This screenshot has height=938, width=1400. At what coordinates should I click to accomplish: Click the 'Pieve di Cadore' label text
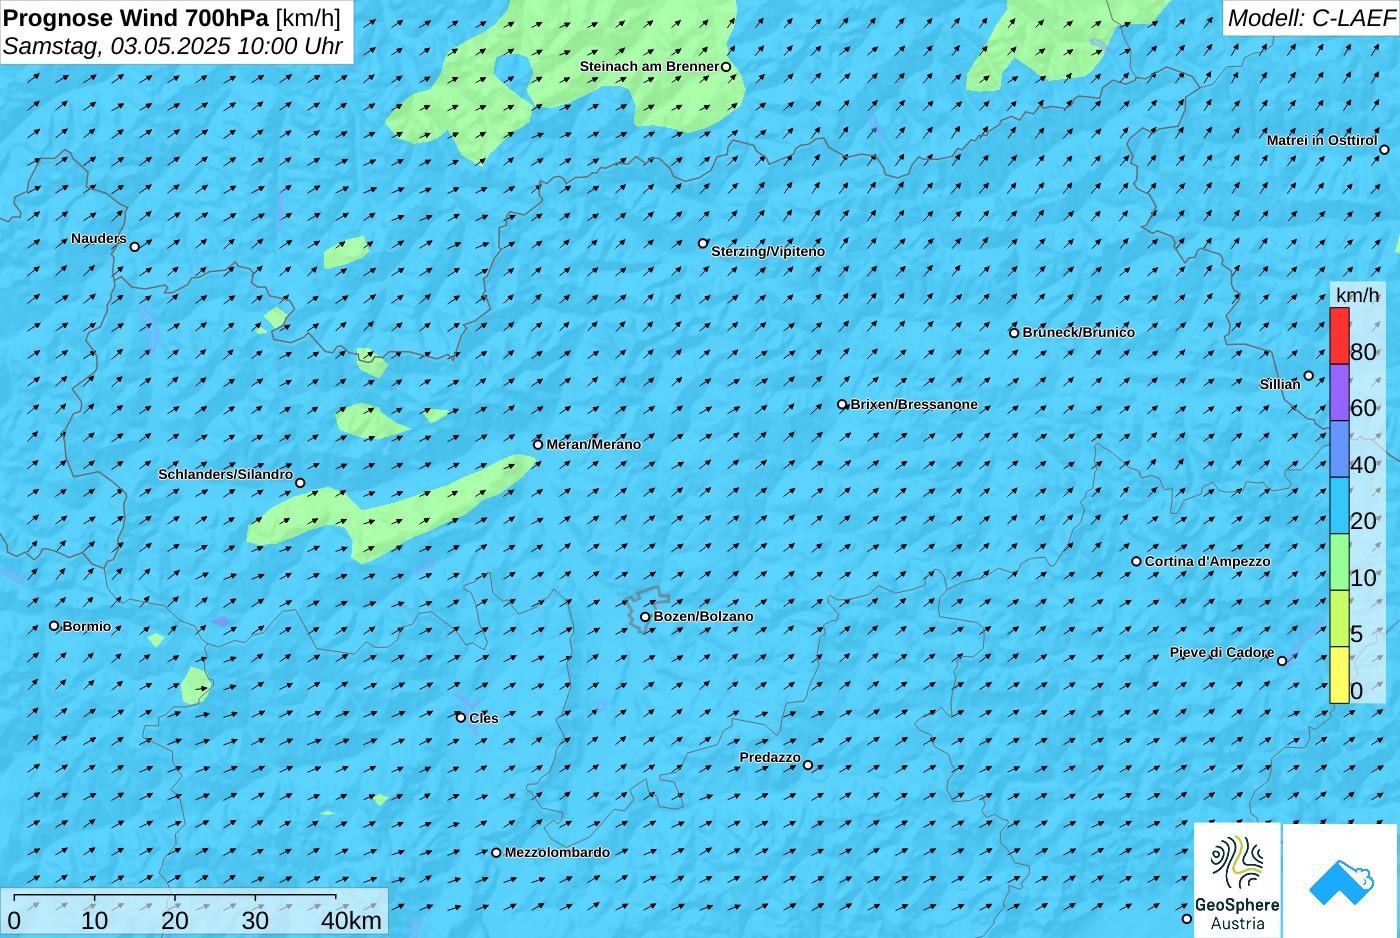pos(1222,653)
